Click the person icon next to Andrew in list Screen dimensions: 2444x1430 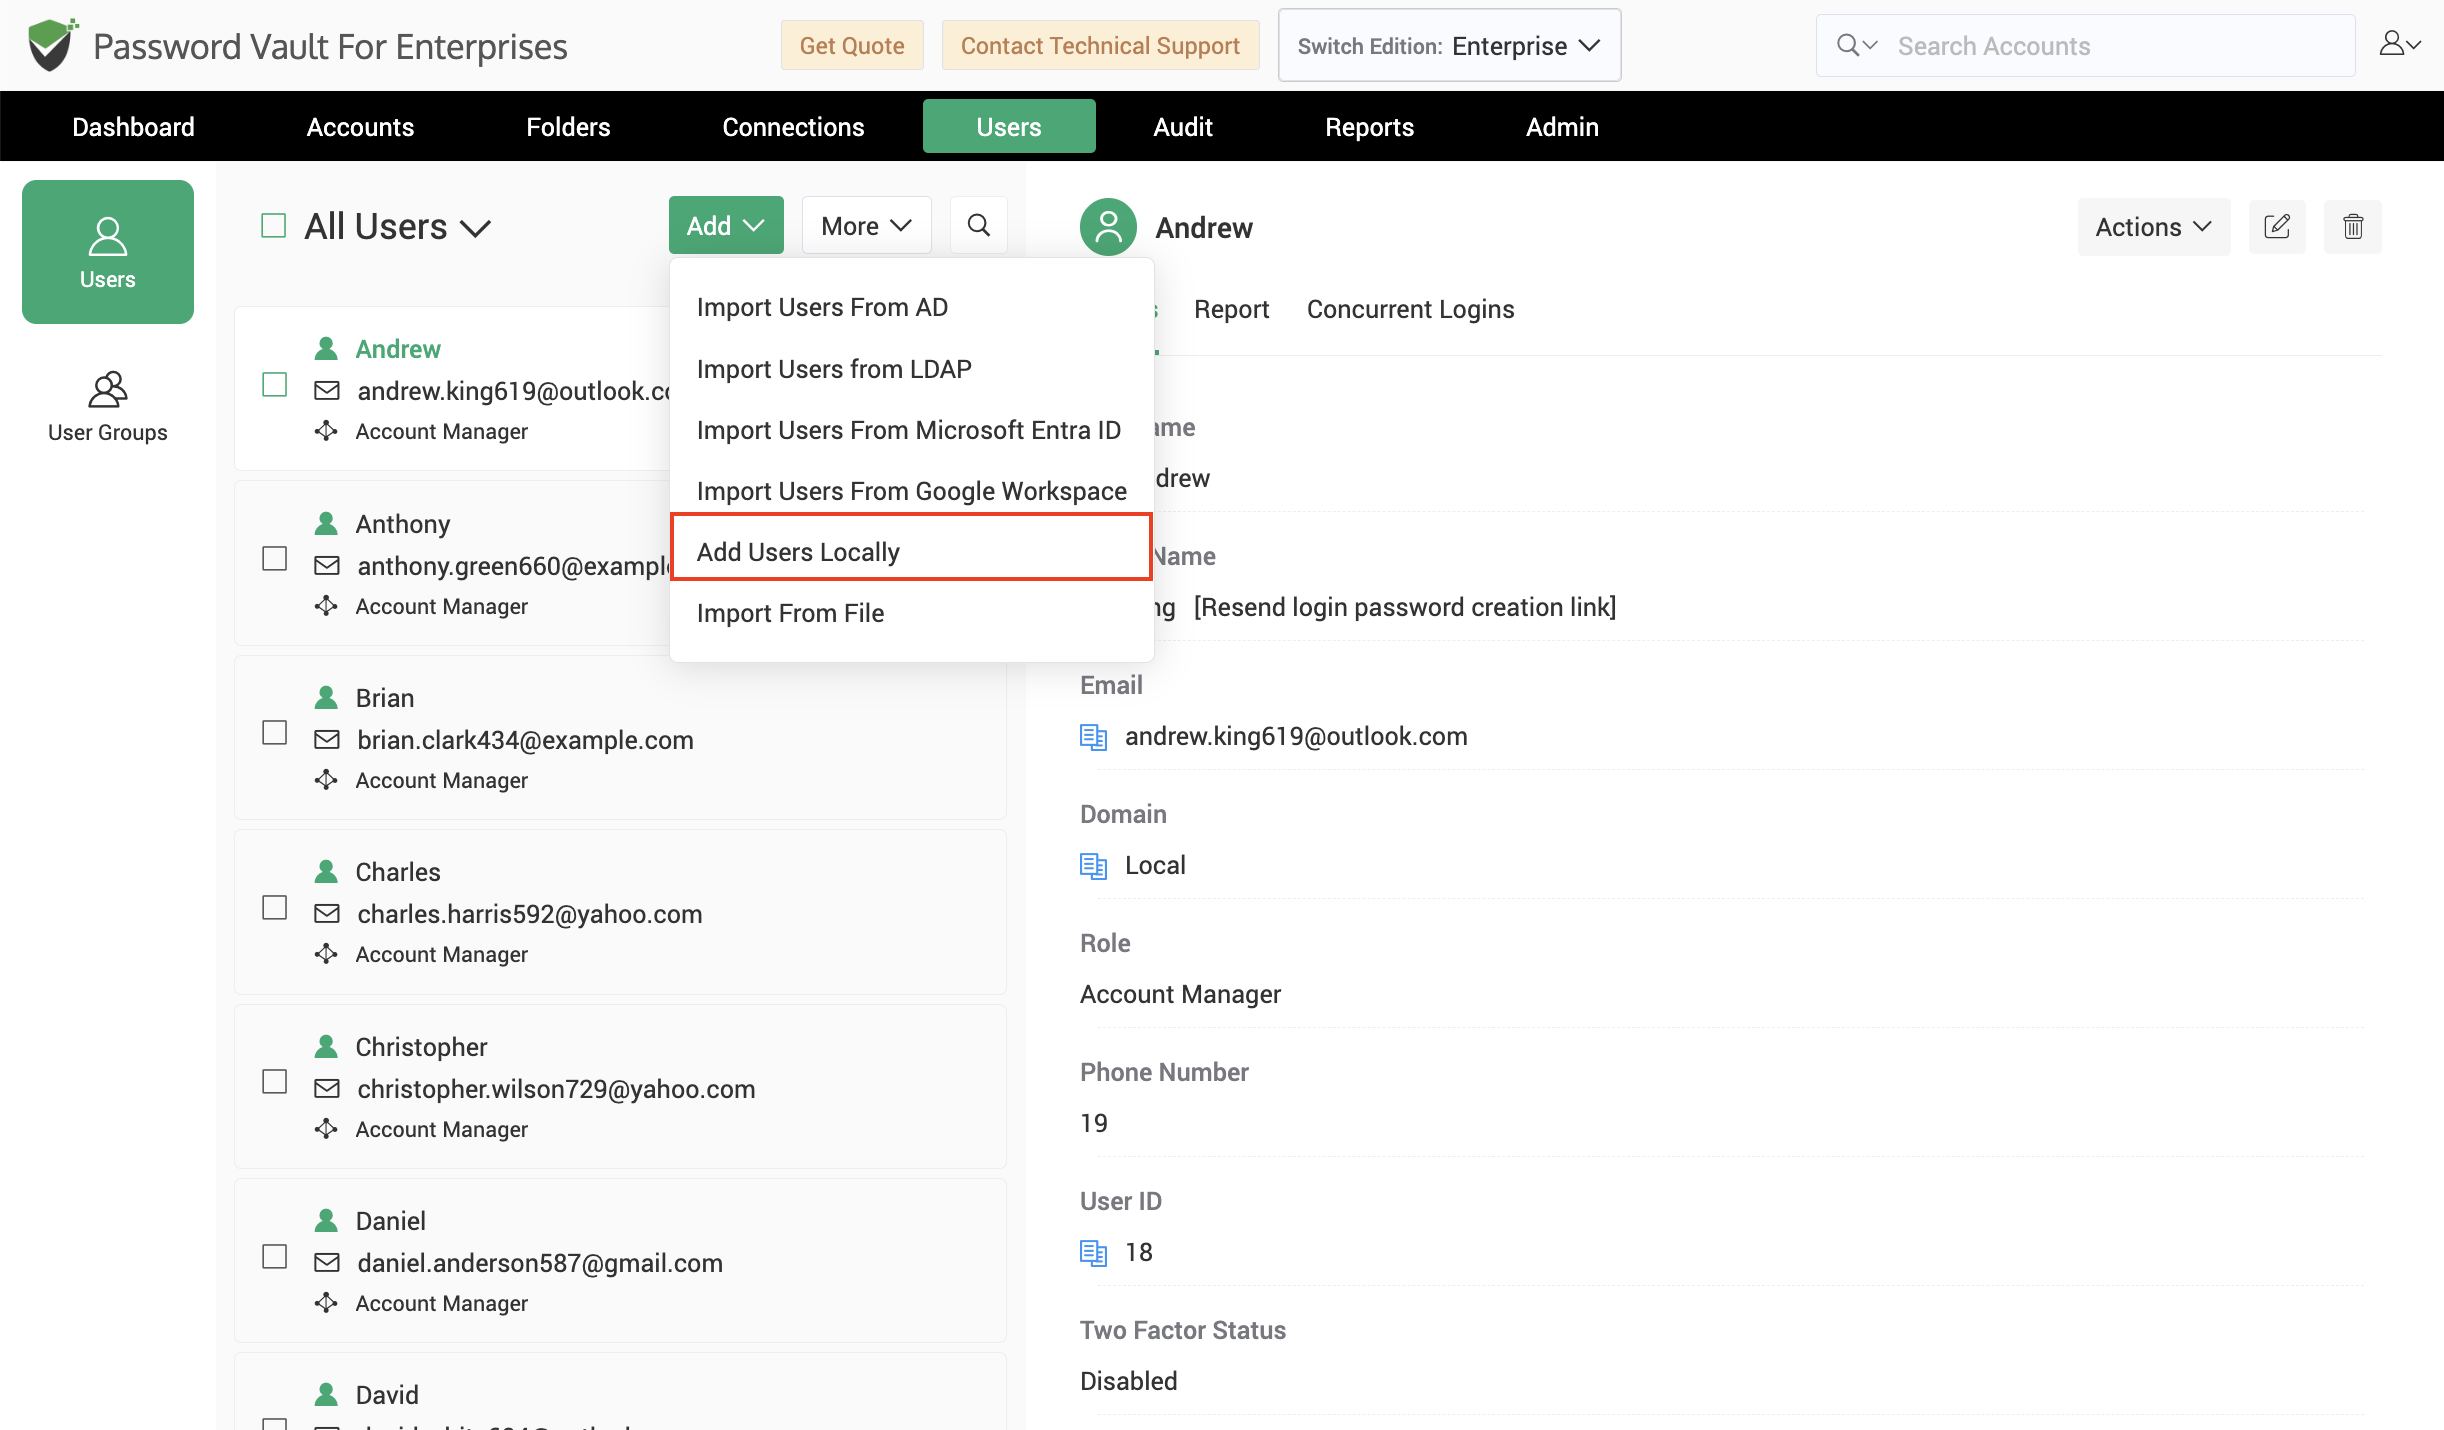coord(326,348)
